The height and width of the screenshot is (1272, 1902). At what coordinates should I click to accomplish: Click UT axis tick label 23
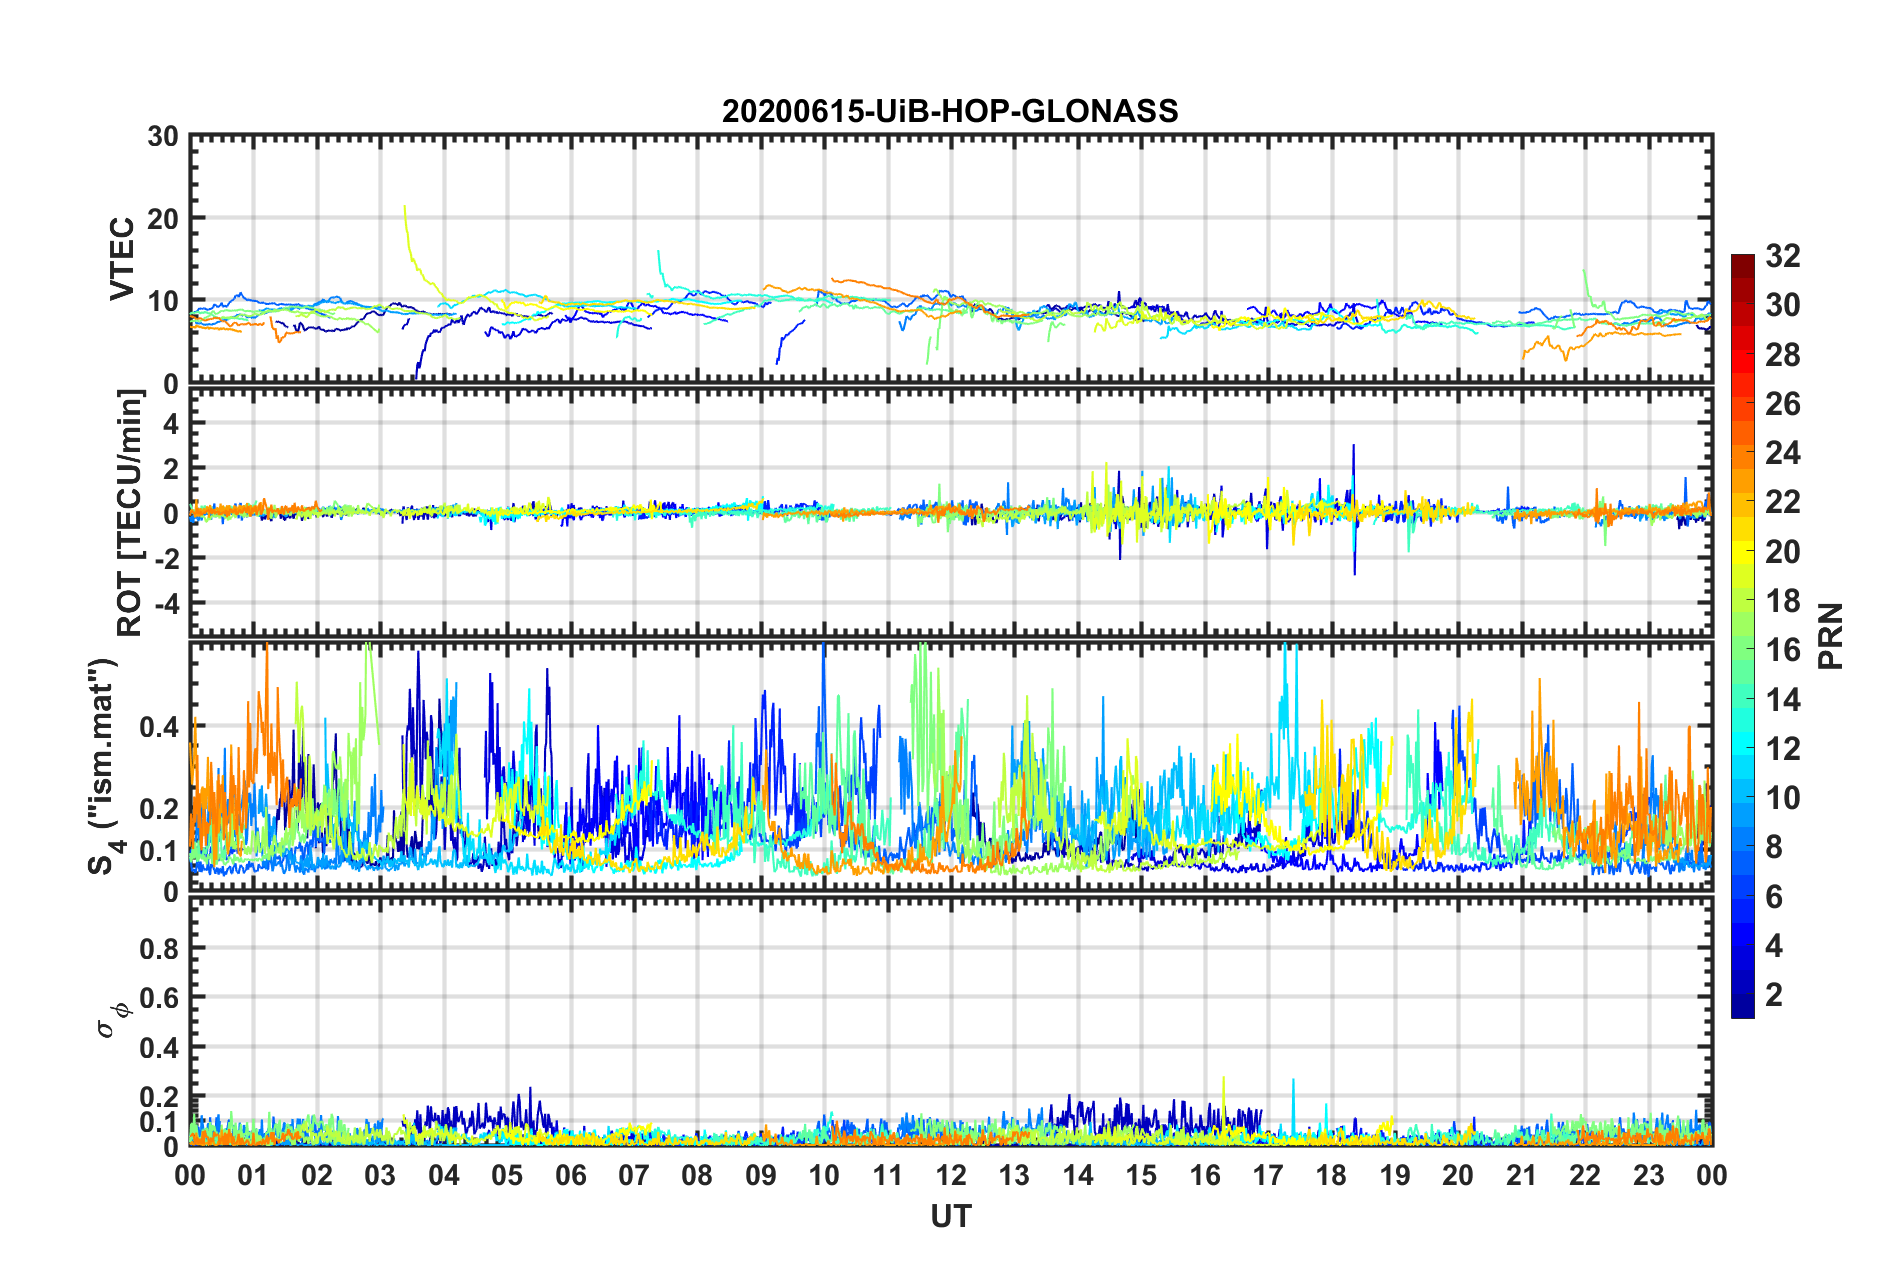pos(1649,1175)
